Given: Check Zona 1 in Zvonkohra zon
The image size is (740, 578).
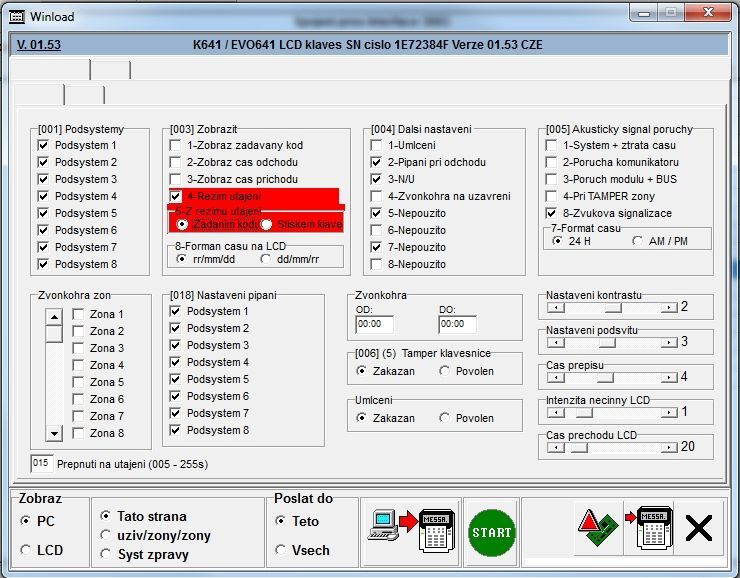Looking at the screenshot, I should click(78, 314).
